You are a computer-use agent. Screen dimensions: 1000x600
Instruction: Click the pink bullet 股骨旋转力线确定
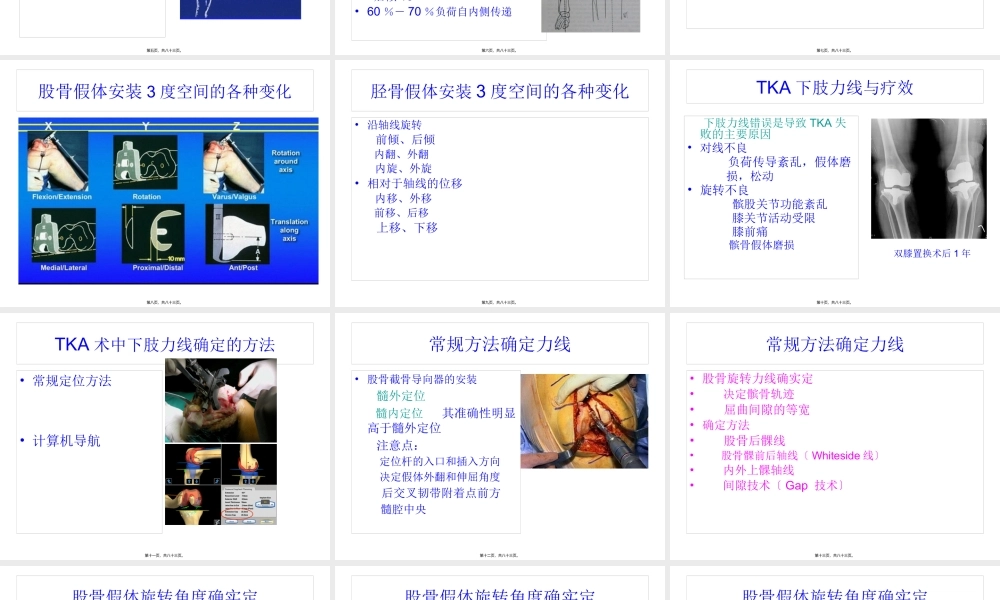(757, 379)
